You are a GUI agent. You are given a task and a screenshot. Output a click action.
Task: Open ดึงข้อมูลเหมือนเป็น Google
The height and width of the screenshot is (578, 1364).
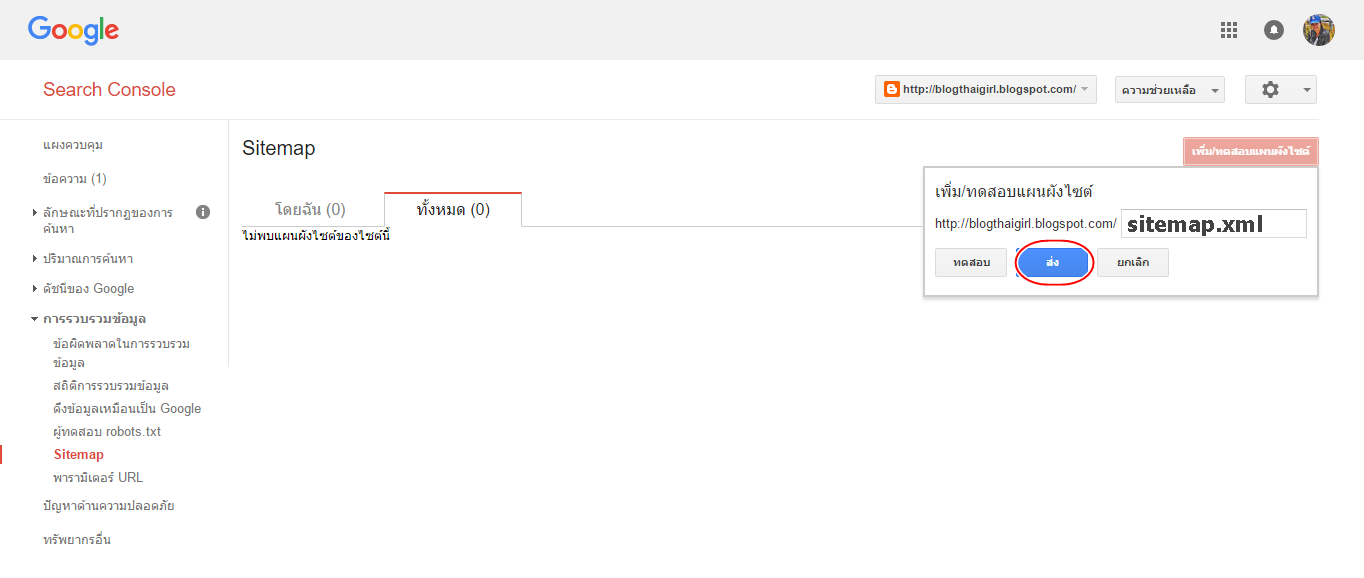tap(127, 409)
